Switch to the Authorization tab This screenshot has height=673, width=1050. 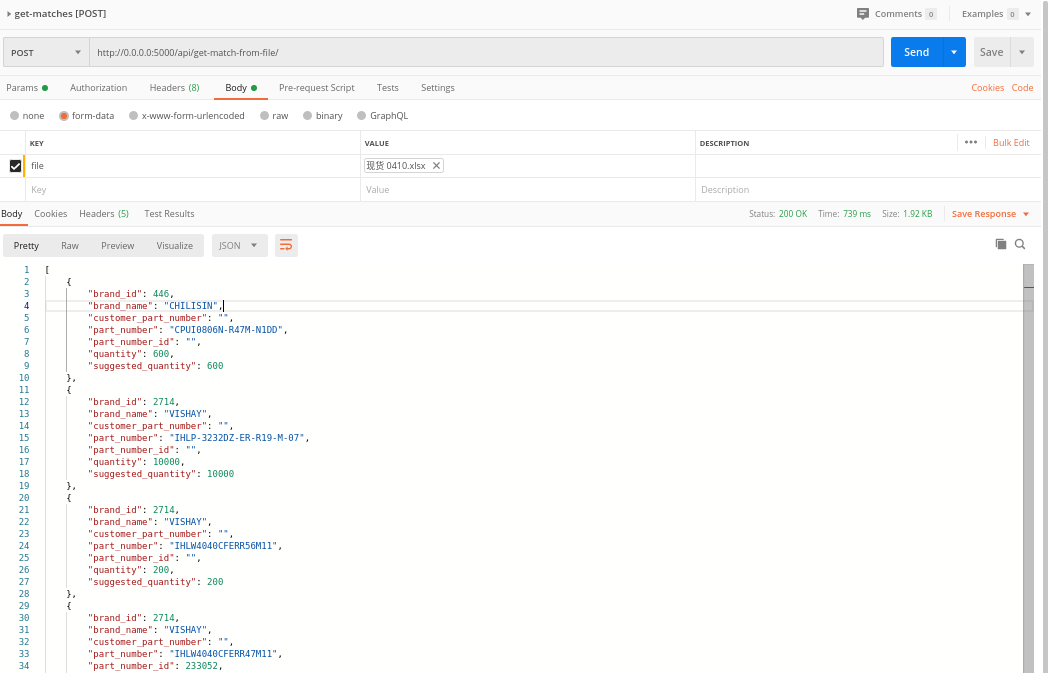(x=98, y=88)
